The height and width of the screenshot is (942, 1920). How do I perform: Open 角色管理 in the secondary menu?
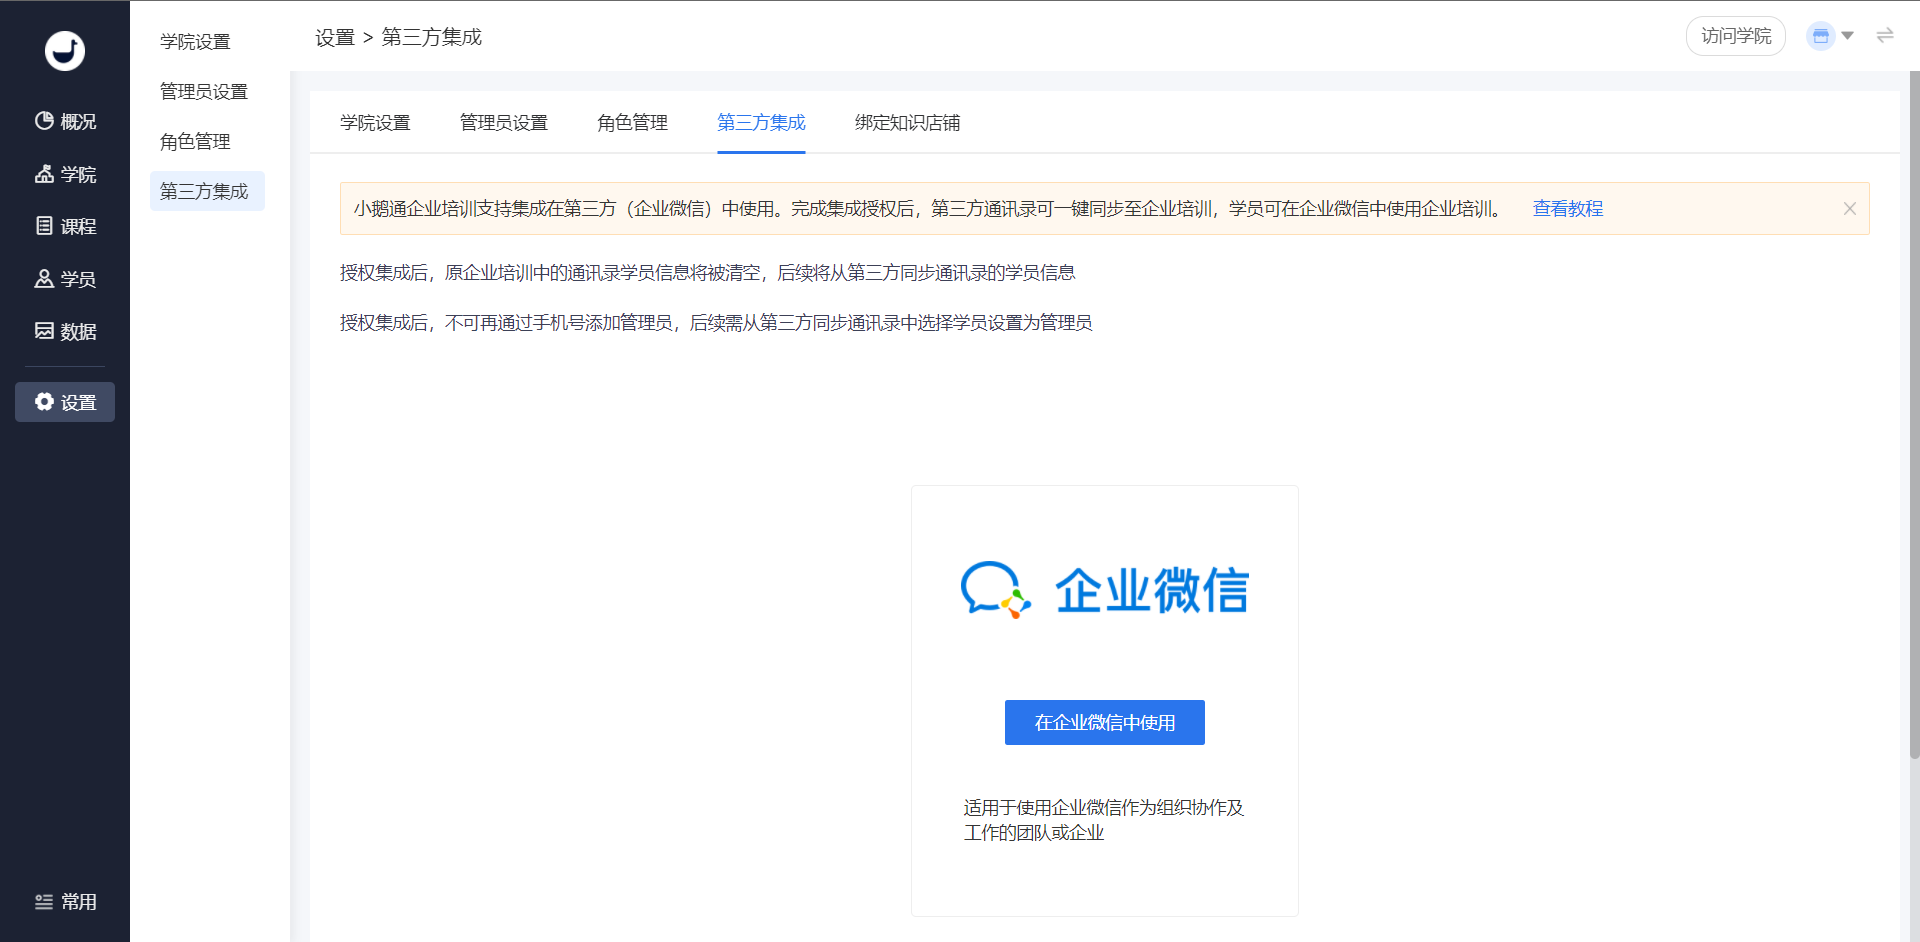[x=196, y=142]
